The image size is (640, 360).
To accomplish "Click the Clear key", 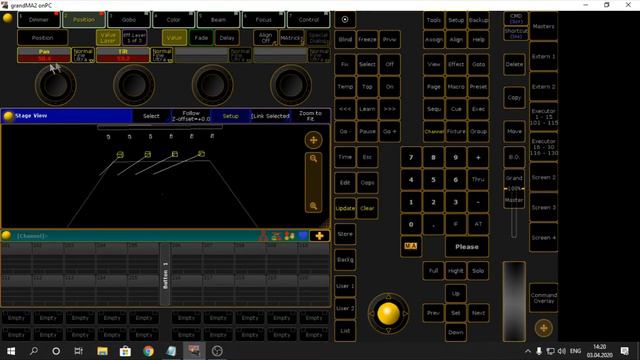I will 367,208.
